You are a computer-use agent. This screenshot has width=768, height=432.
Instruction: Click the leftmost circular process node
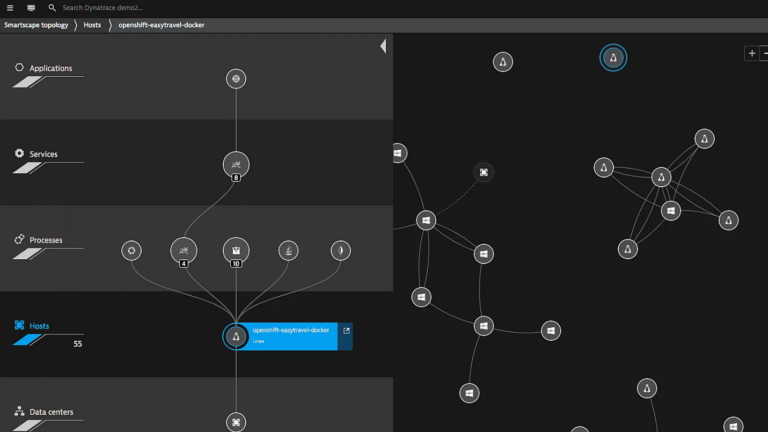point(131,251)
